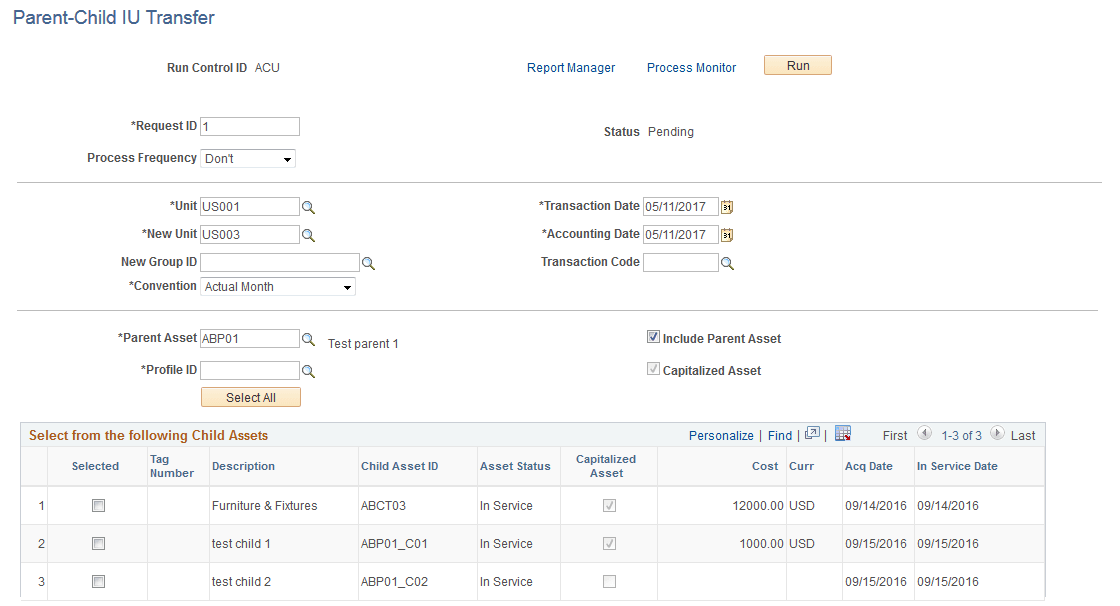Select the Furniture & Fixtures child asset row
This screenshot has height=606, width=1120.
[97, 505]
